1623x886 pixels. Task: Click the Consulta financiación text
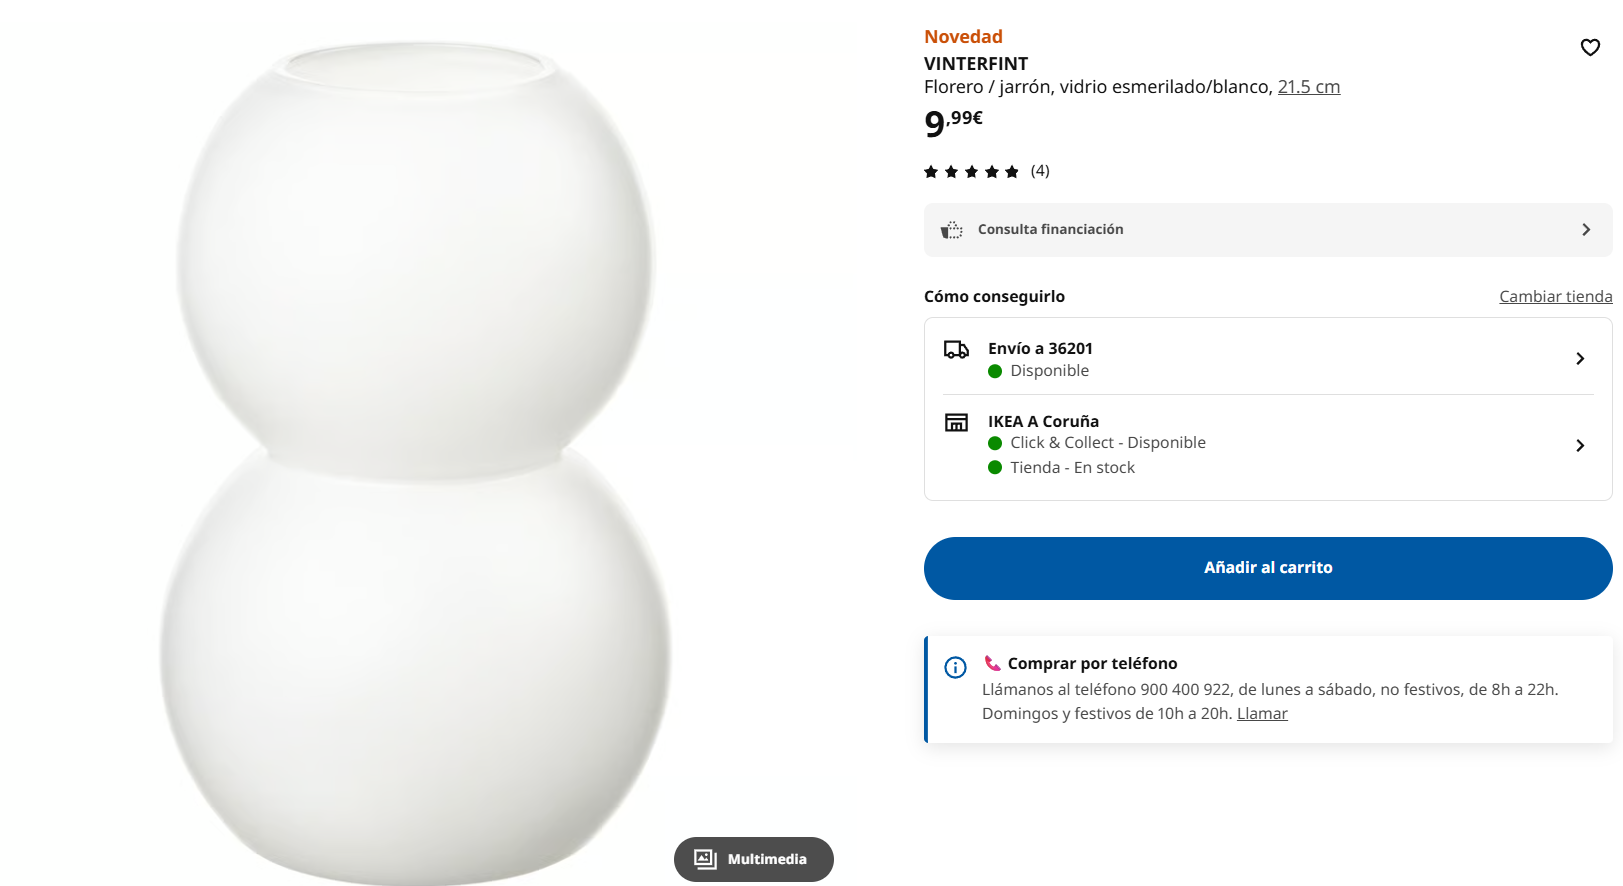point(1051,229)
